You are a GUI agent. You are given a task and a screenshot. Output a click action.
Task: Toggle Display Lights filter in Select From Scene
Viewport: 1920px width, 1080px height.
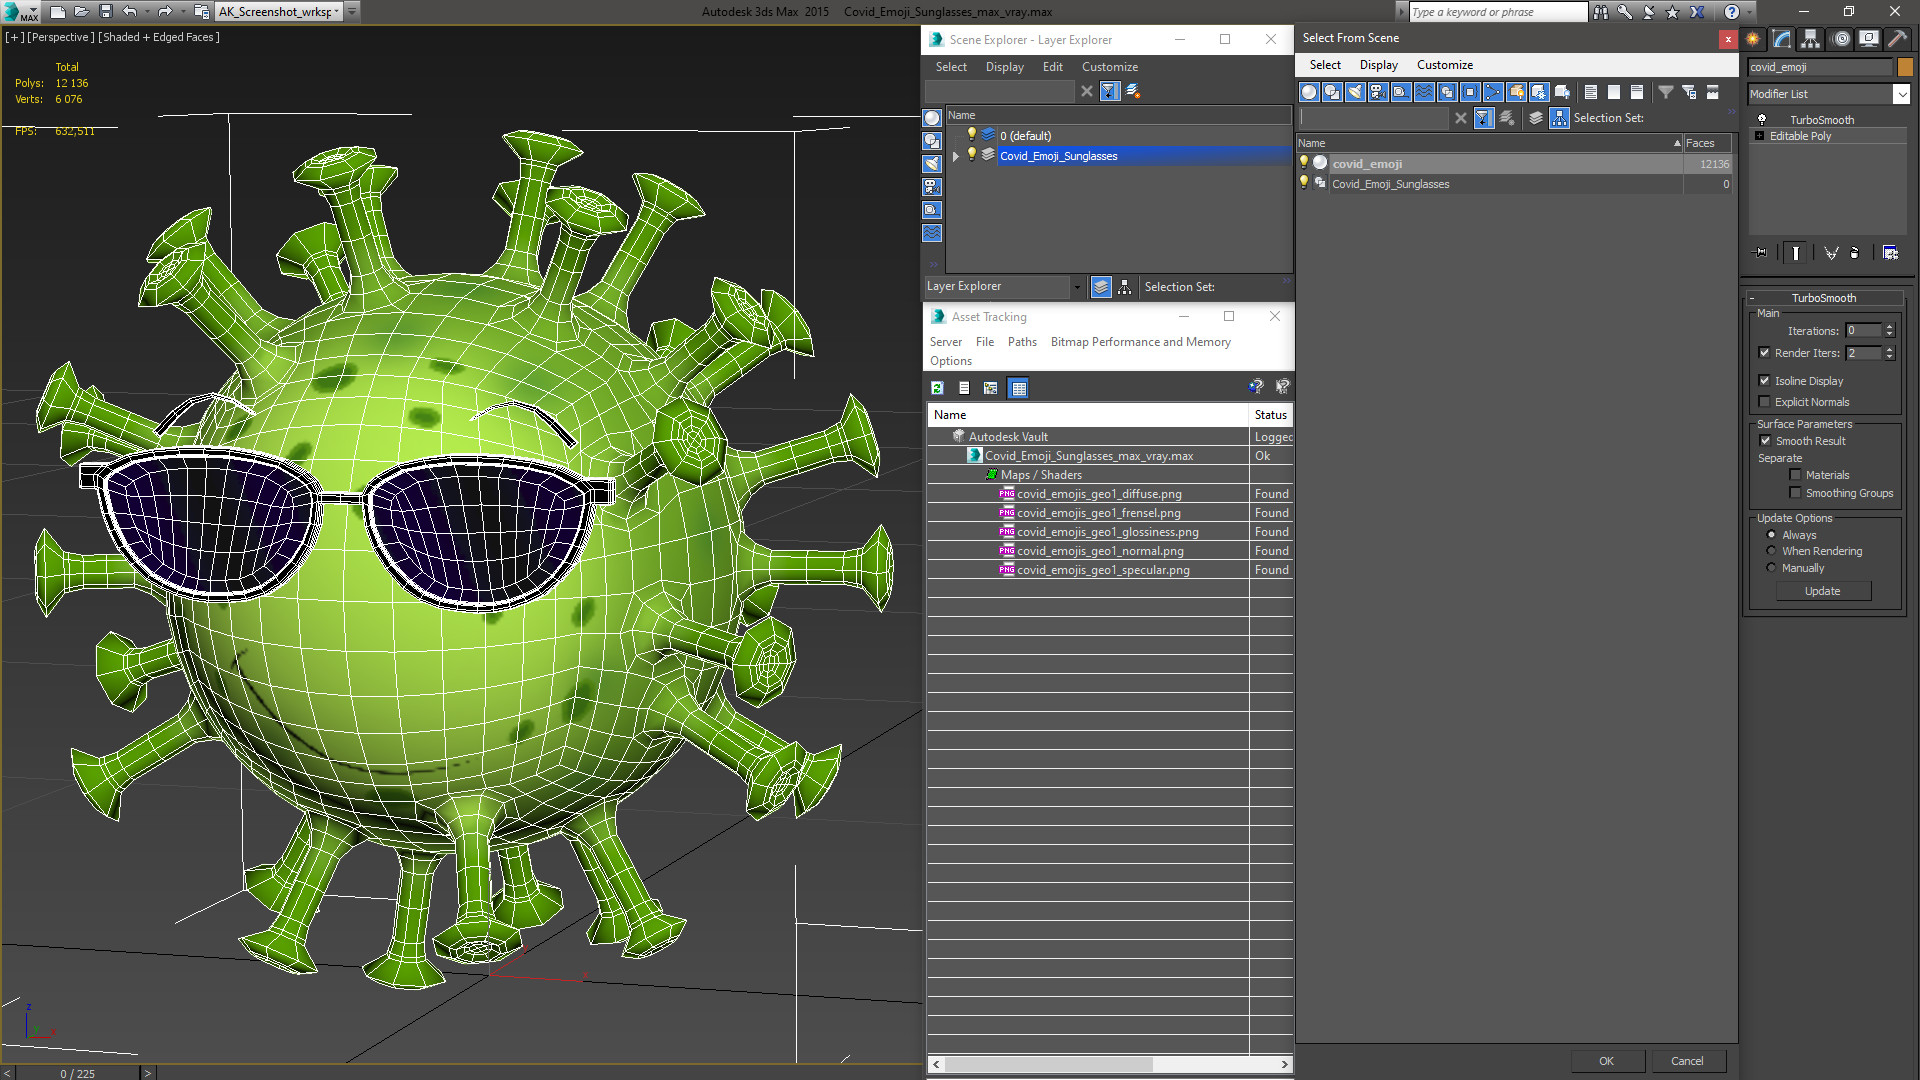point(1355,92)
